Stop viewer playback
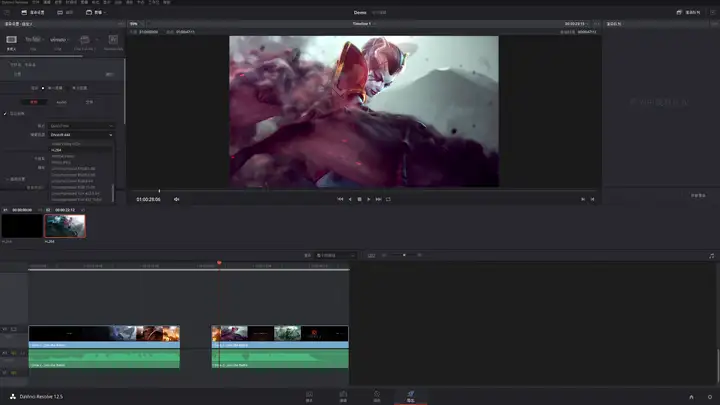720x405 pixels. tap(360, 199)
